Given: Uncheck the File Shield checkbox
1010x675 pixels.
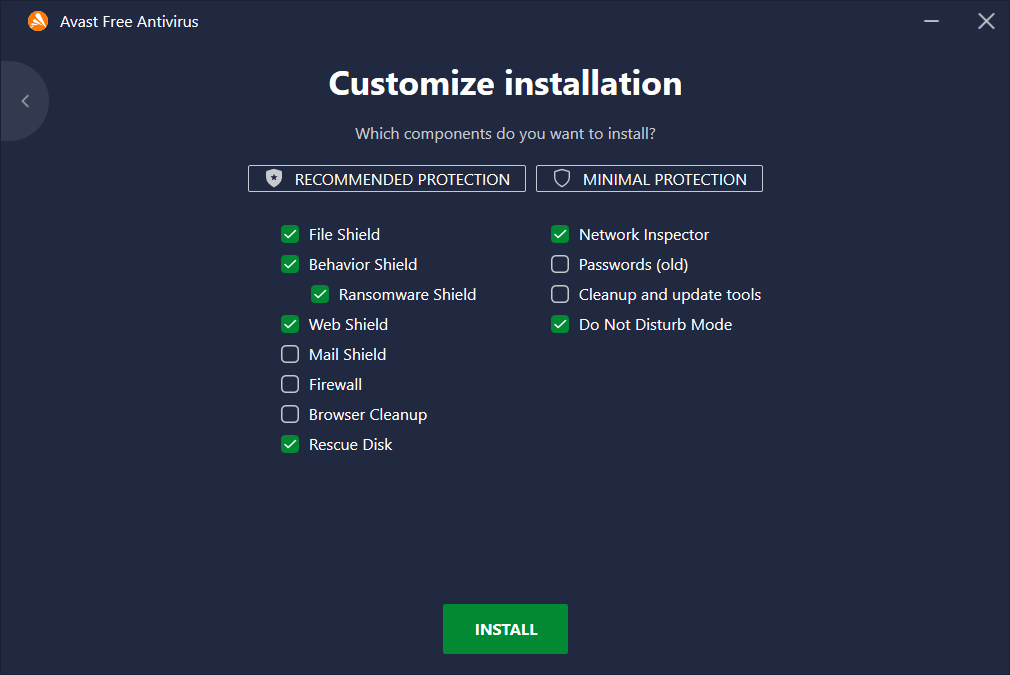Looking at the screenshot, I should [290, 235].
